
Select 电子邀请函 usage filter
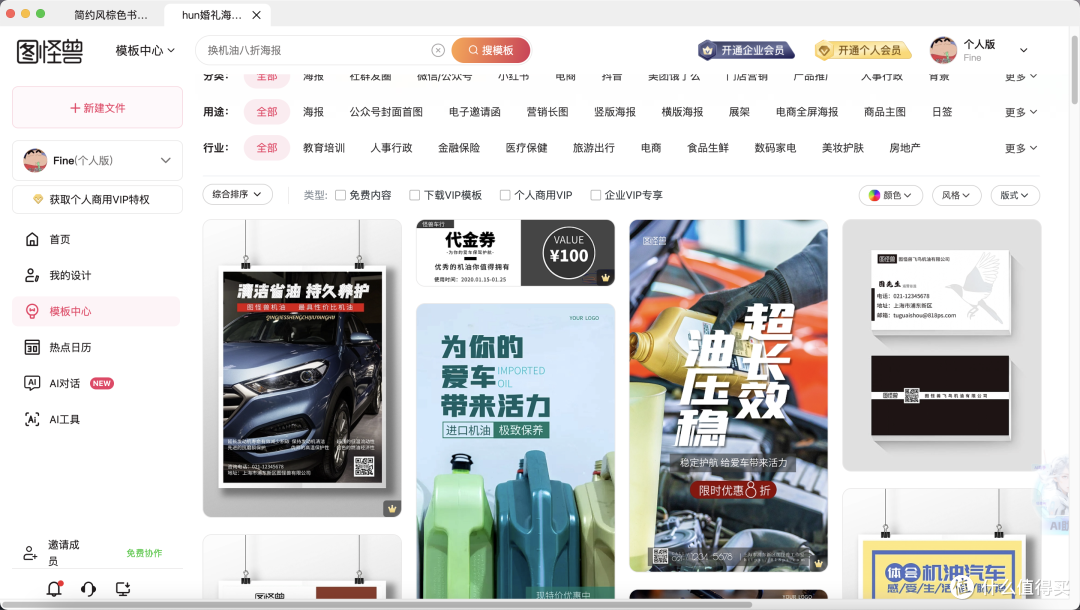(475, 112)
